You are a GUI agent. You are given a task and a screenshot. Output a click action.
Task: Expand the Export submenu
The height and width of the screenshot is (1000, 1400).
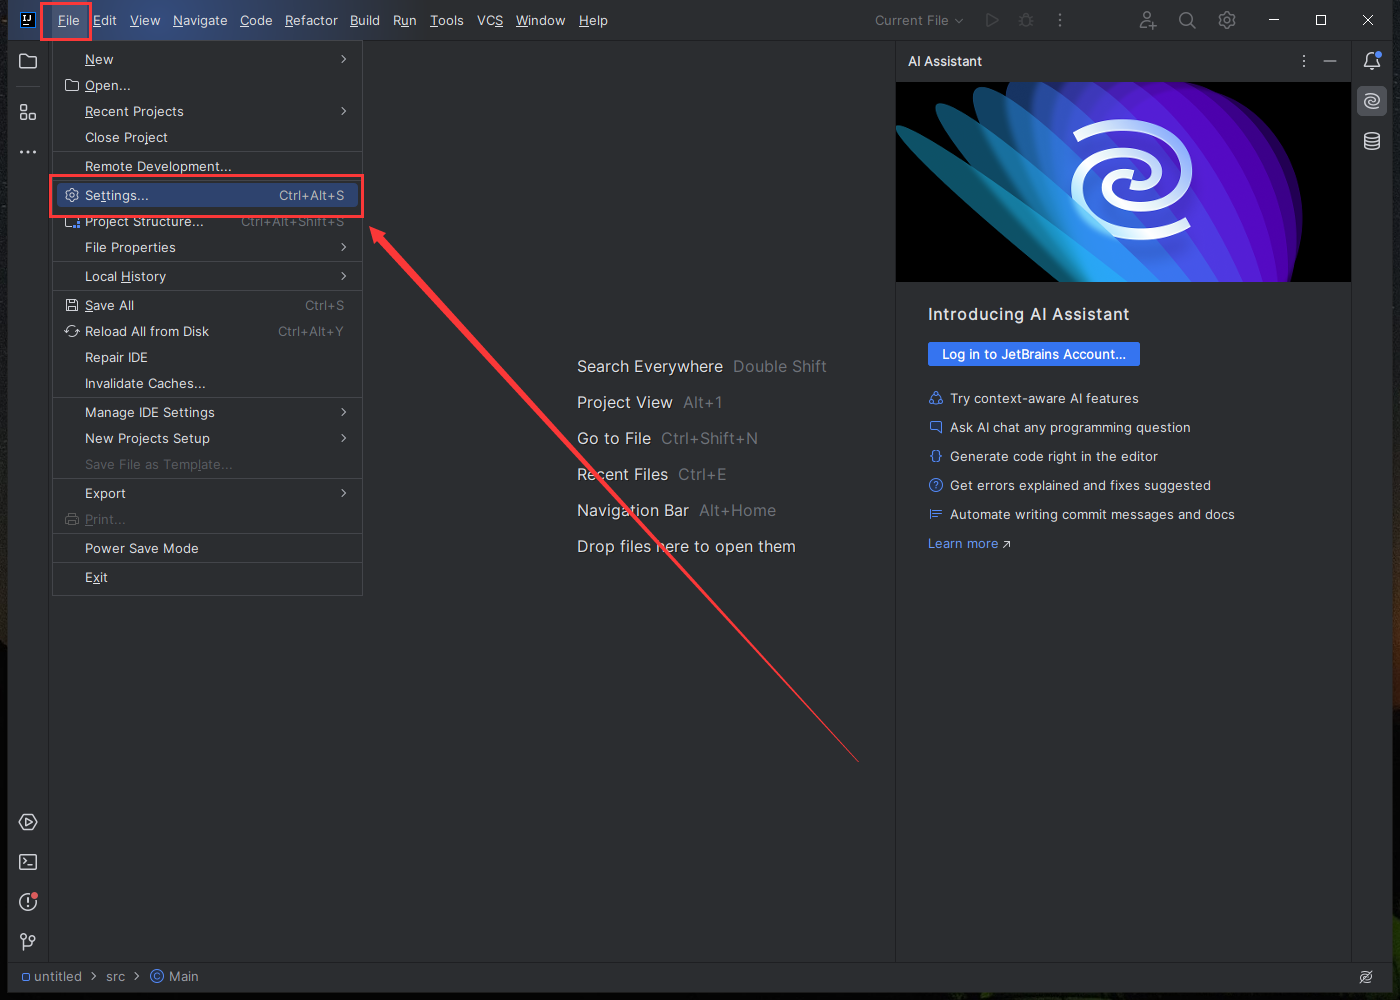(x=105, y=493)
